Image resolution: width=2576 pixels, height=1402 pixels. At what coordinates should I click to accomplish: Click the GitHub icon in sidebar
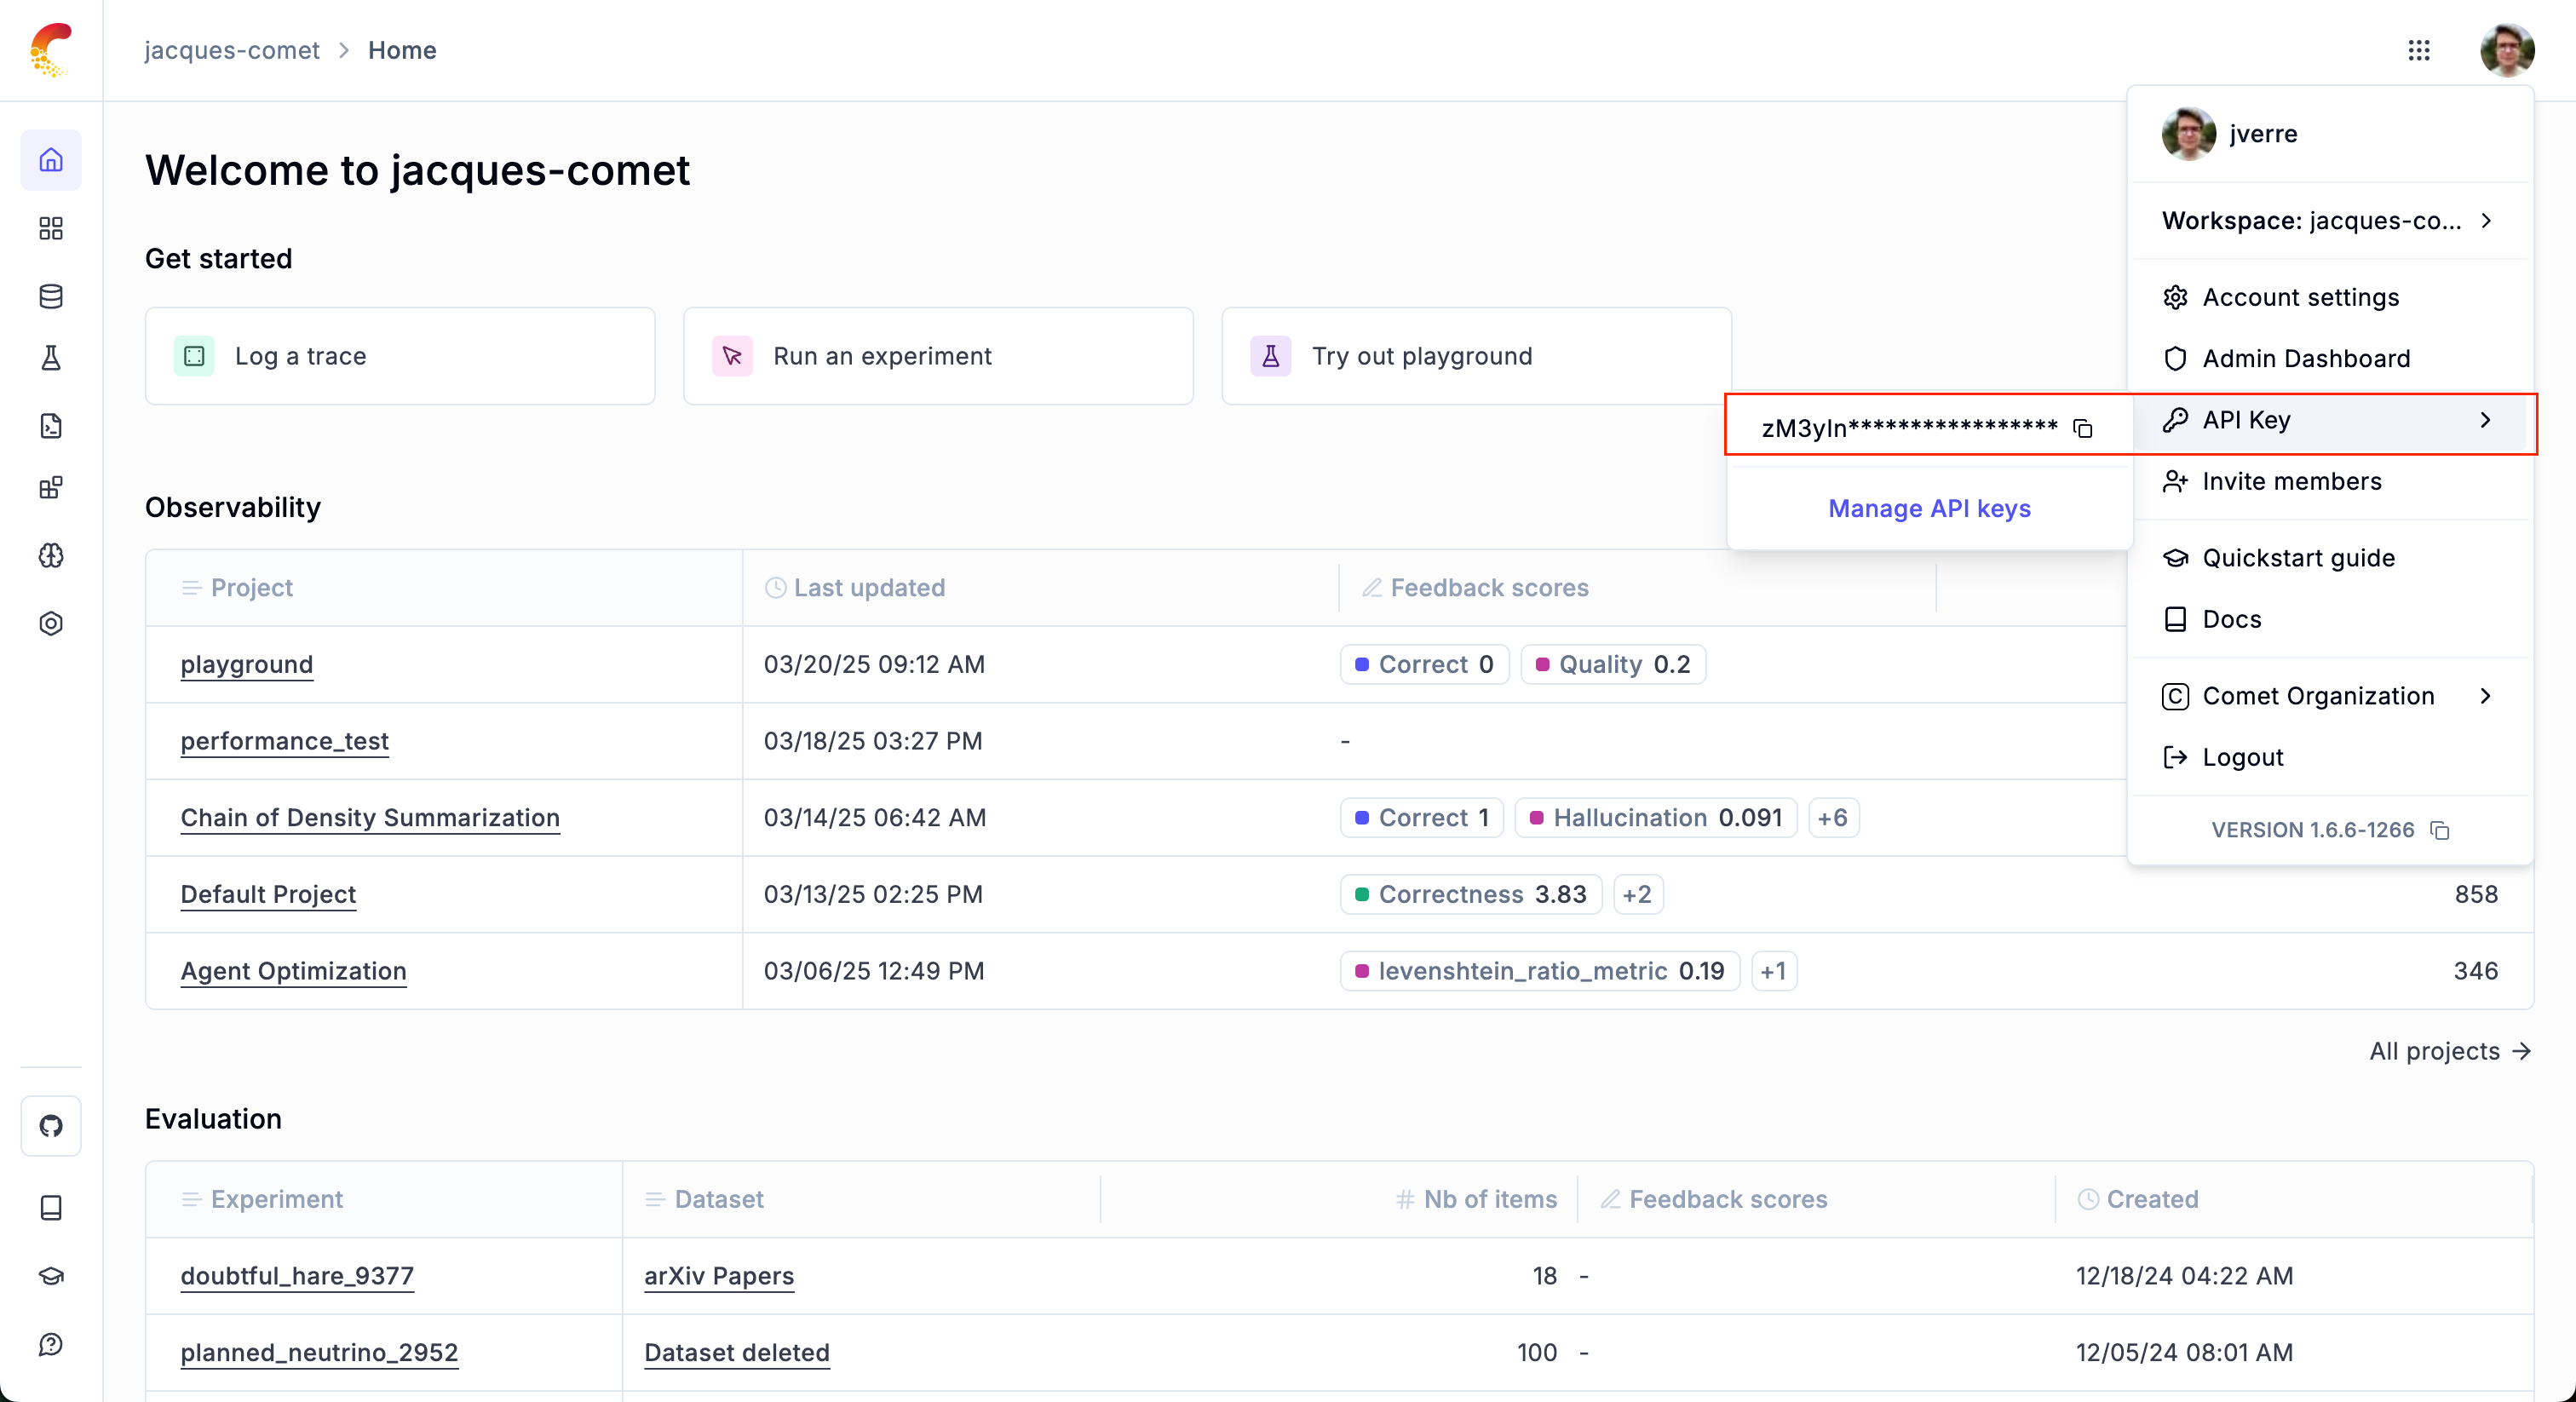51,1126
